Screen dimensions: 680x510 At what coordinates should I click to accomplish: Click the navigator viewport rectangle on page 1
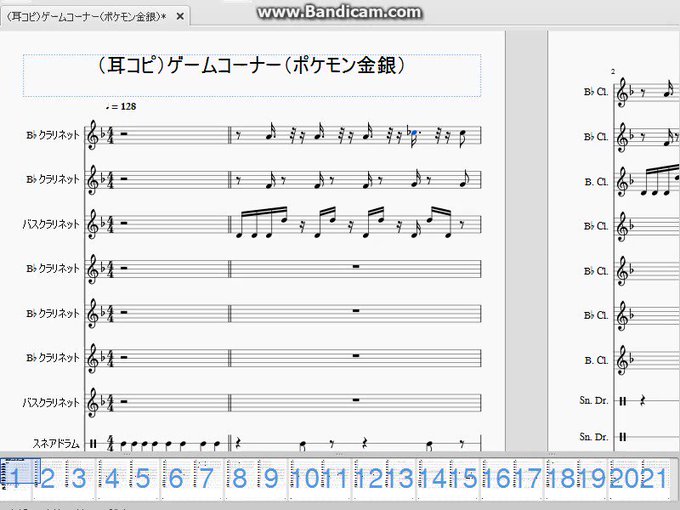[x=20, y=471]
